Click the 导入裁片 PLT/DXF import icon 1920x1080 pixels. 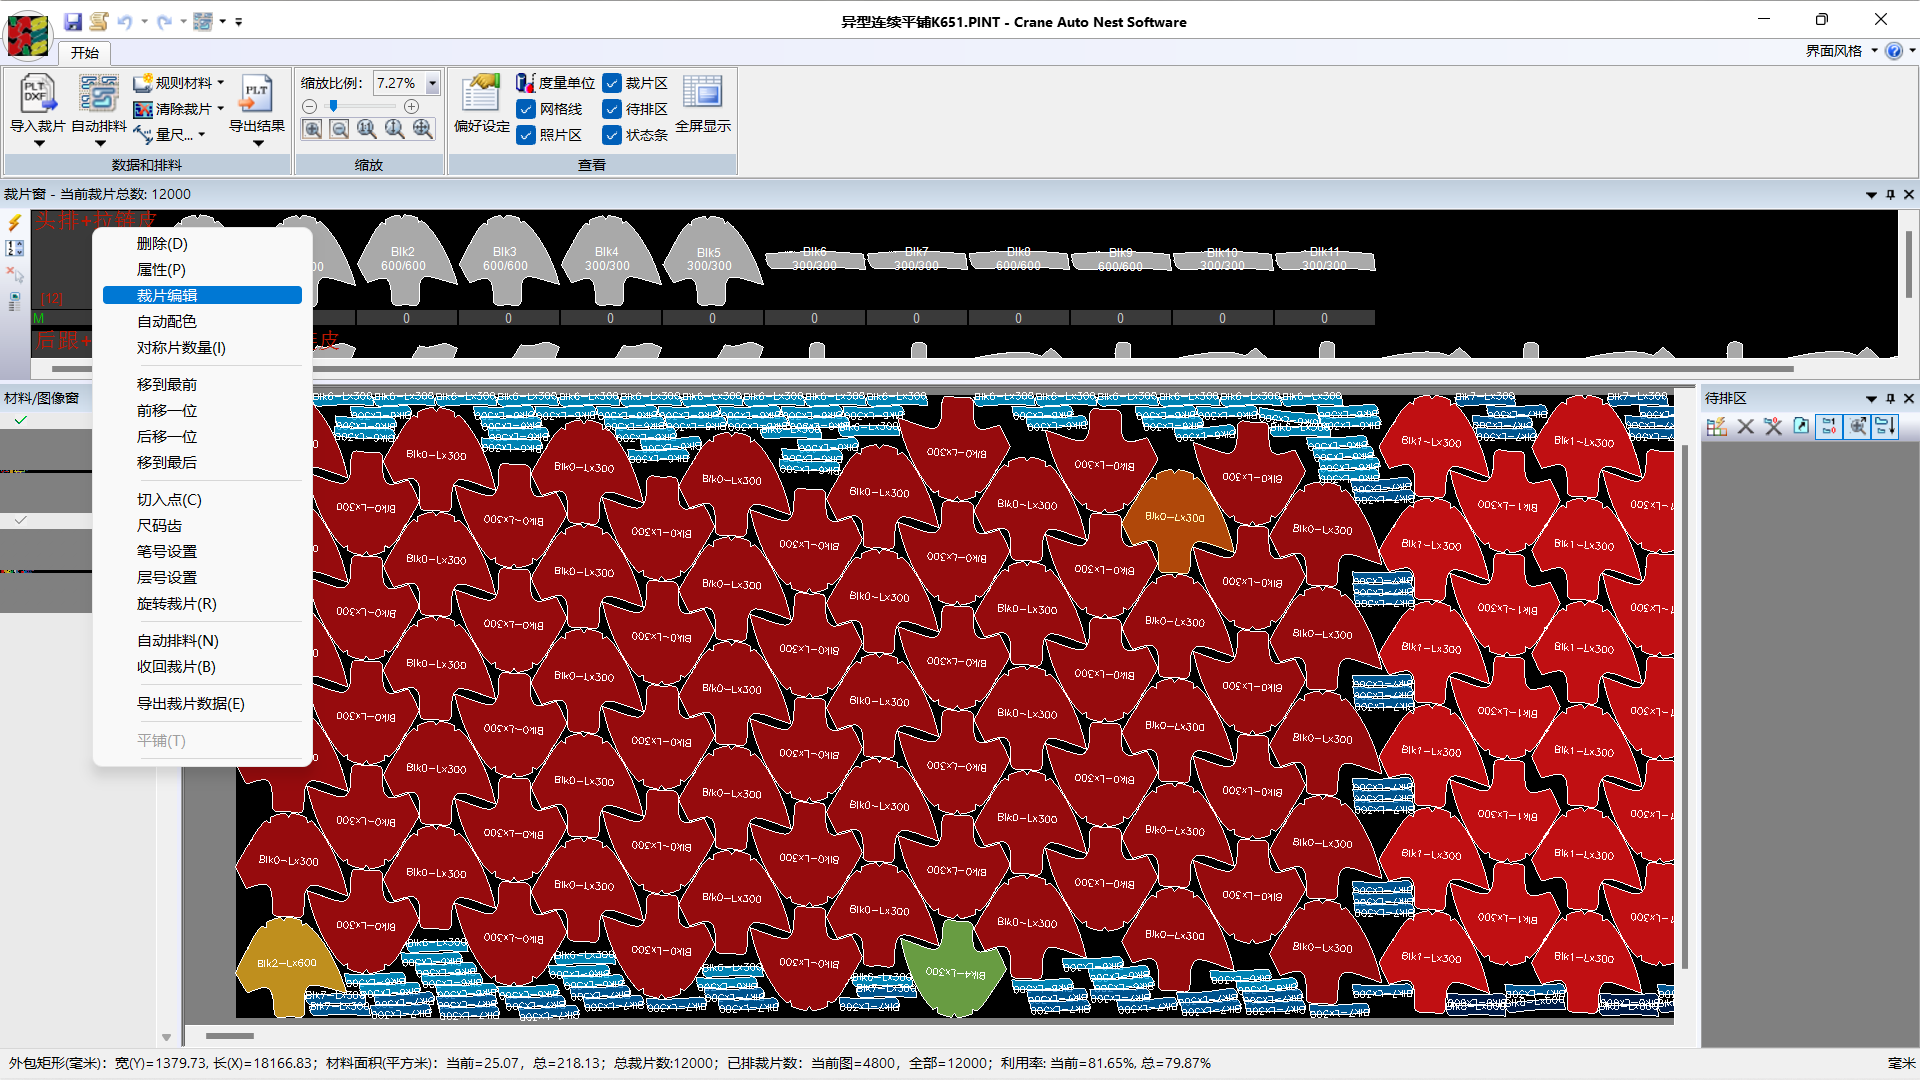[x=38, y=95]
